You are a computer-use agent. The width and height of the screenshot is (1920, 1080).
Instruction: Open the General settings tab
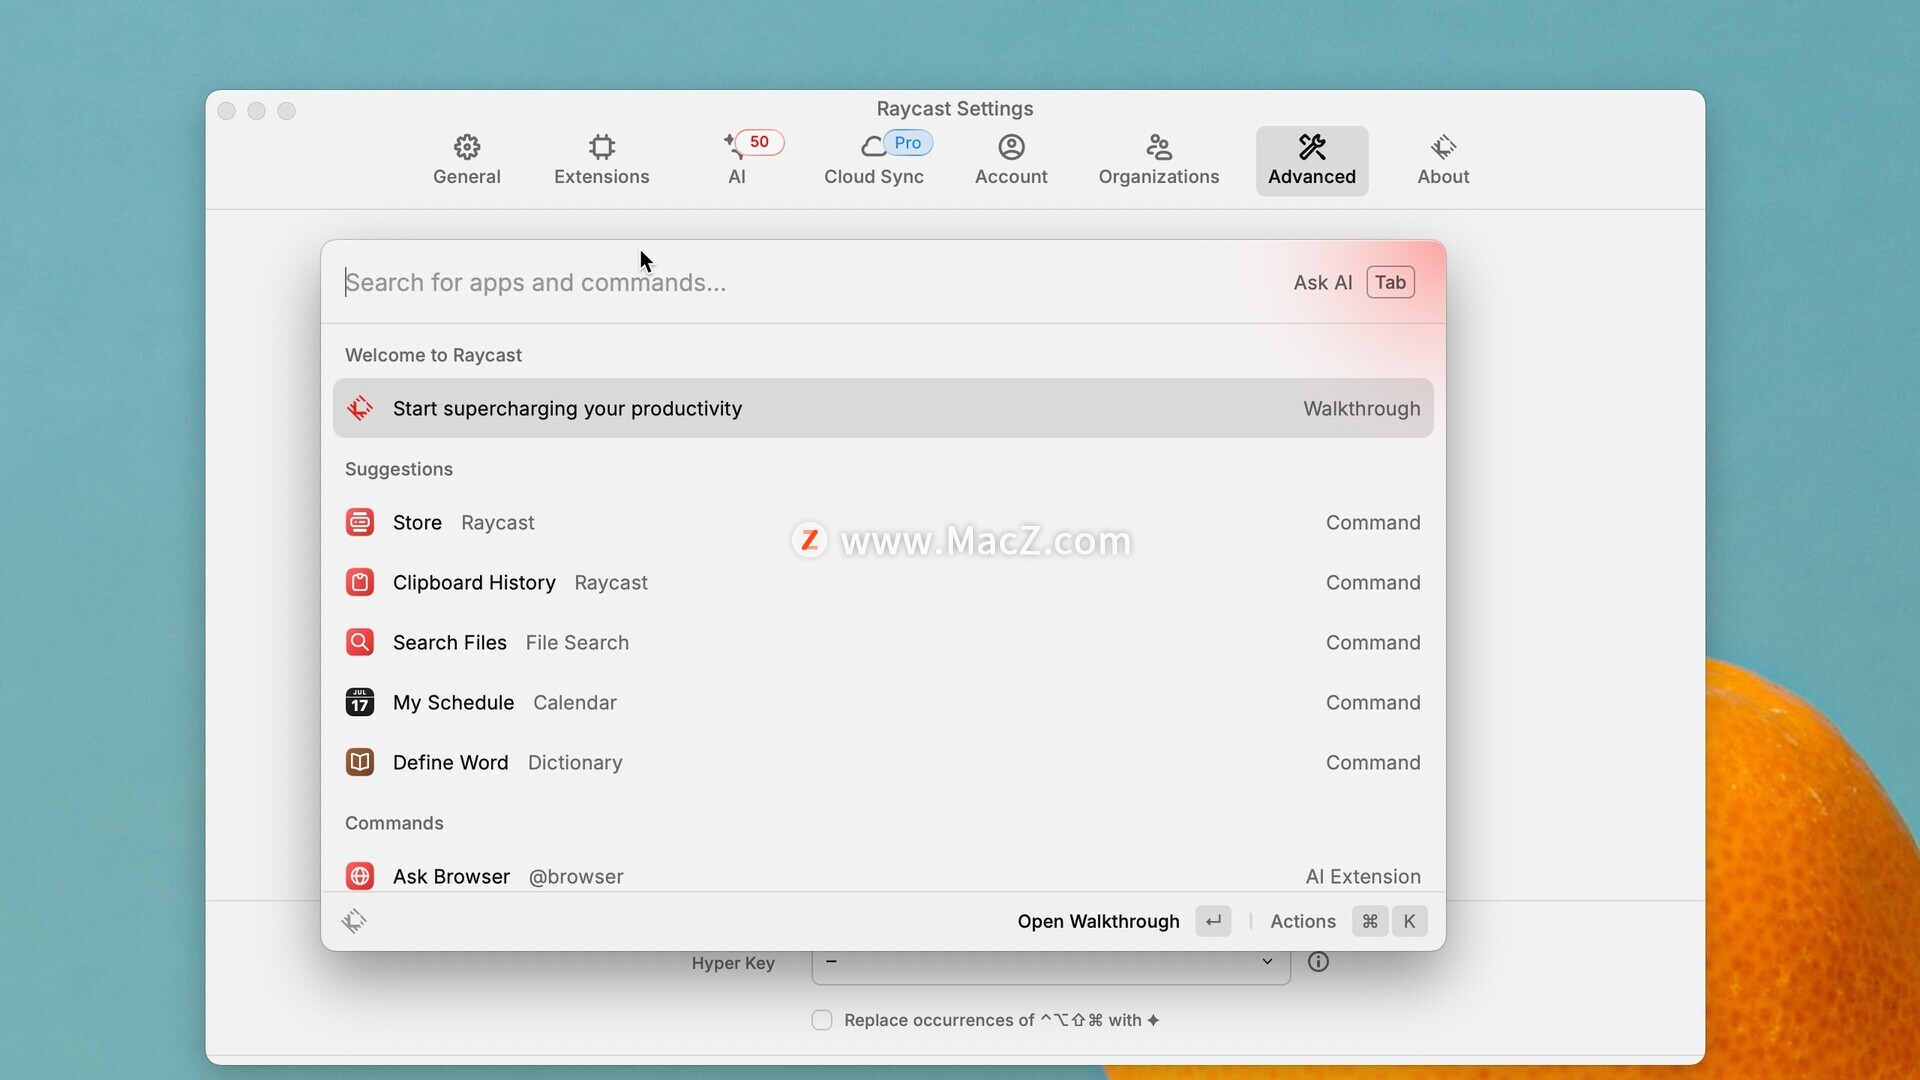(466, 161)
